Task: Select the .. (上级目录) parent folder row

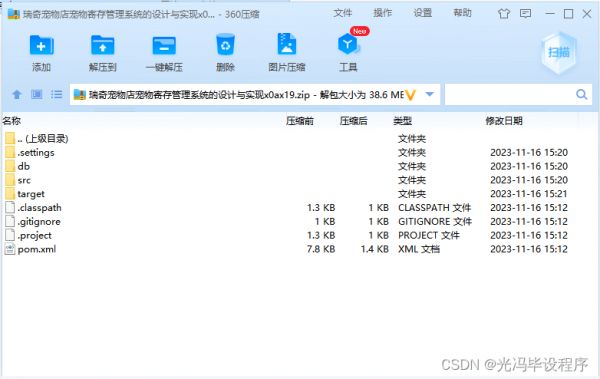Action: pos(291,138)
